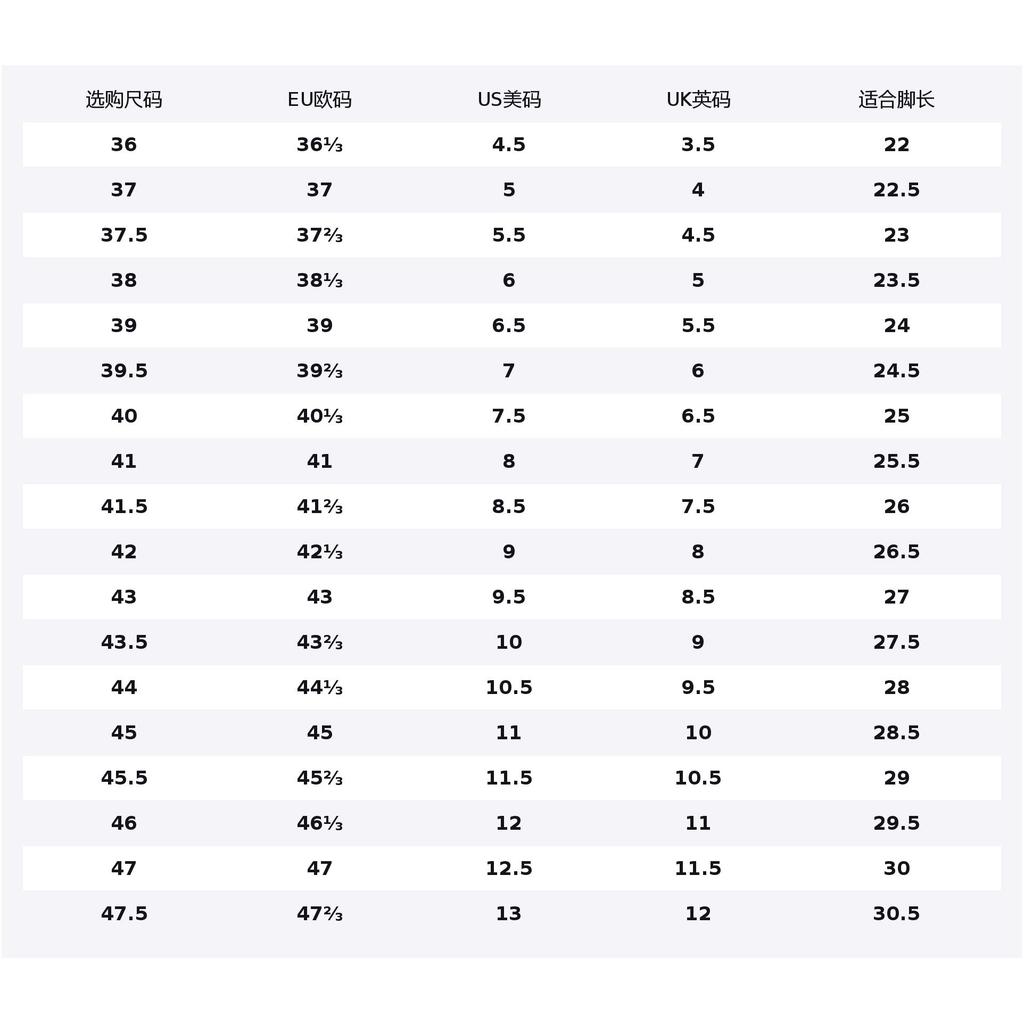Viewport: 1024px width, 1024px height.
Task: Click EU size 42⅓ cell
Action: (x=319, y=552)
